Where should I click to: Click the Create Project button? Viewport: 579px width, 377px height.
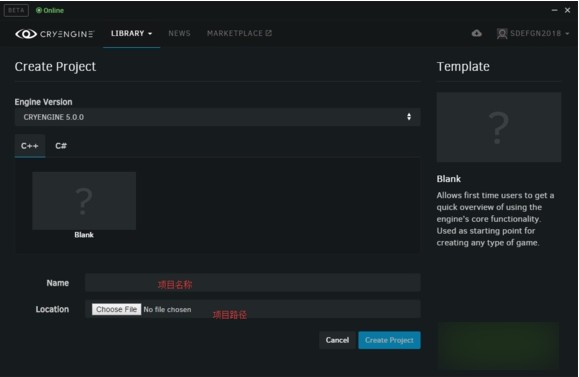389,340
